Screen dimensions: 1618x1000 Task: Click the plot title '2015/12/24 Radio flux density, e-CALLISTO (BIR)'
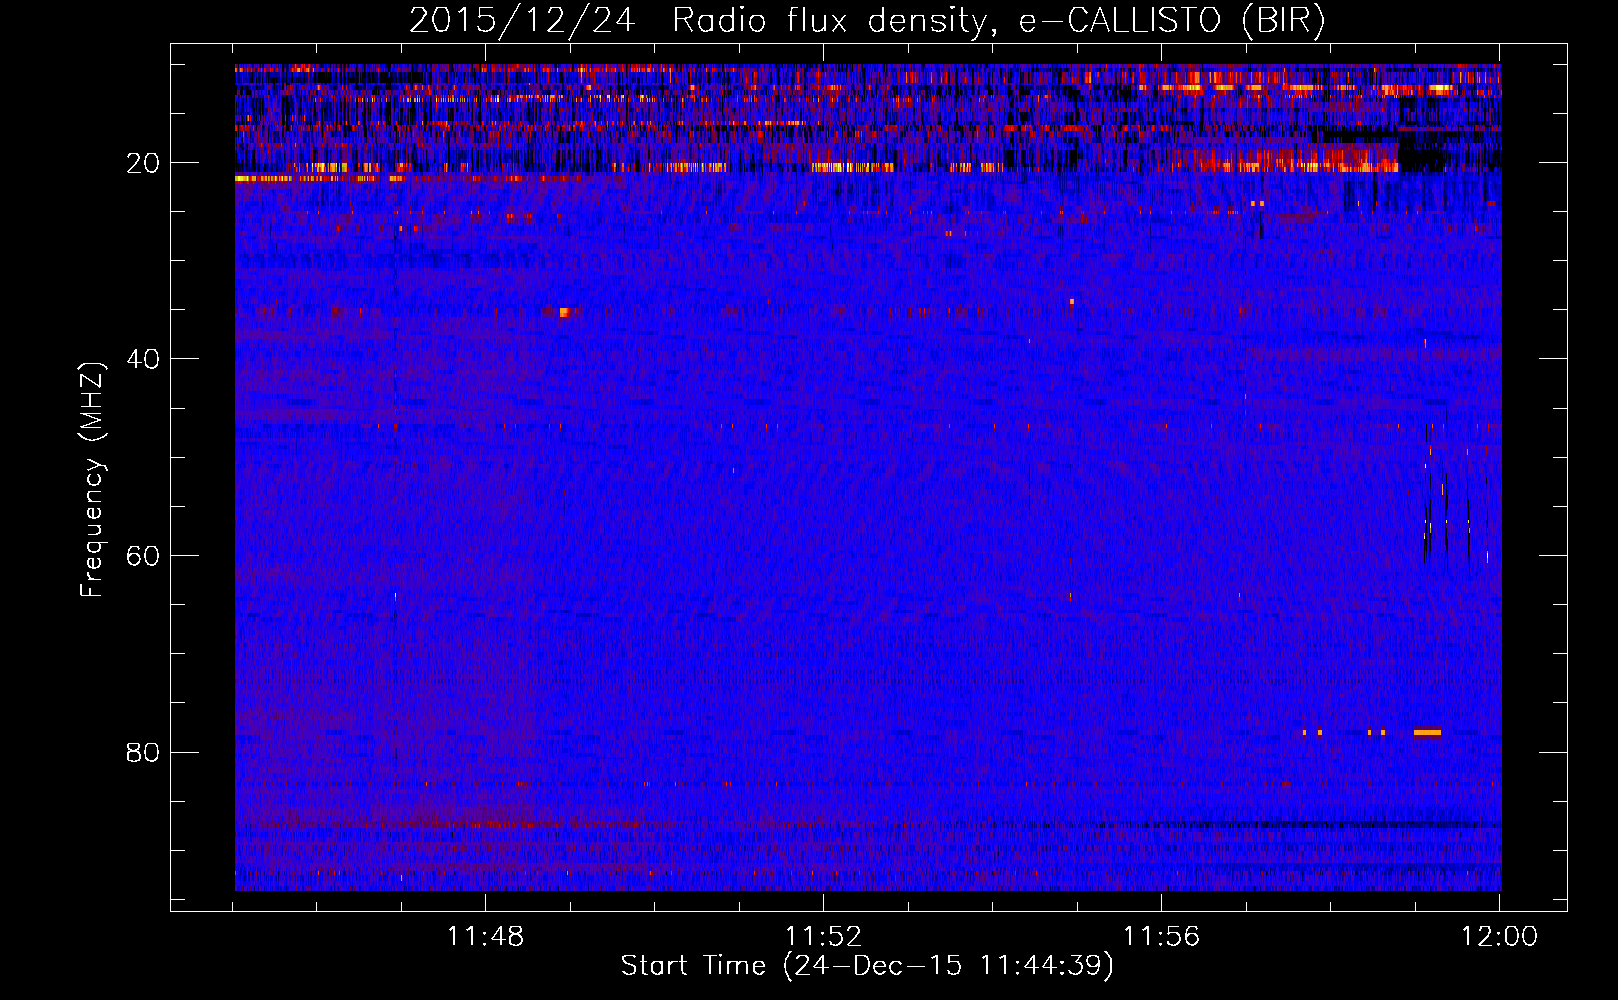point(867,20)
